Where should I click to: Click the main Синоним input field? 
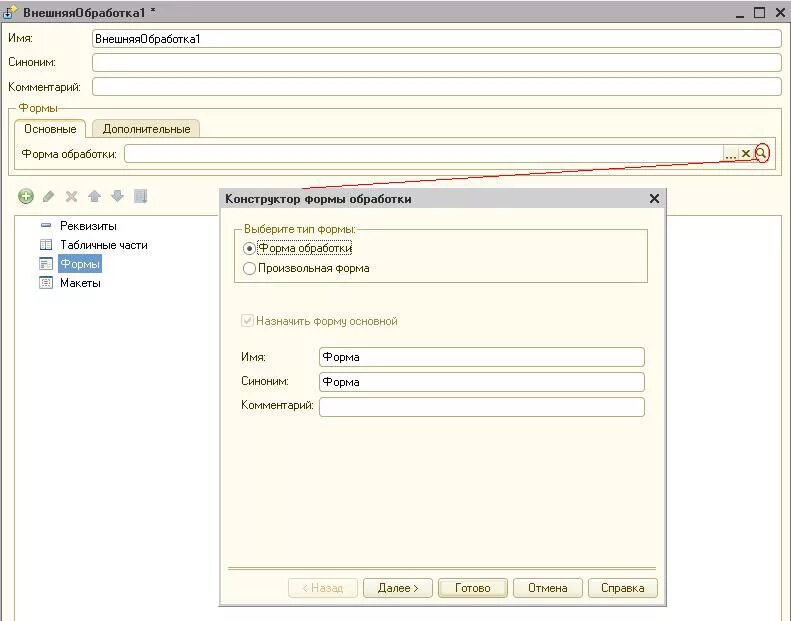pyautogui.click(x=437, y=63)
